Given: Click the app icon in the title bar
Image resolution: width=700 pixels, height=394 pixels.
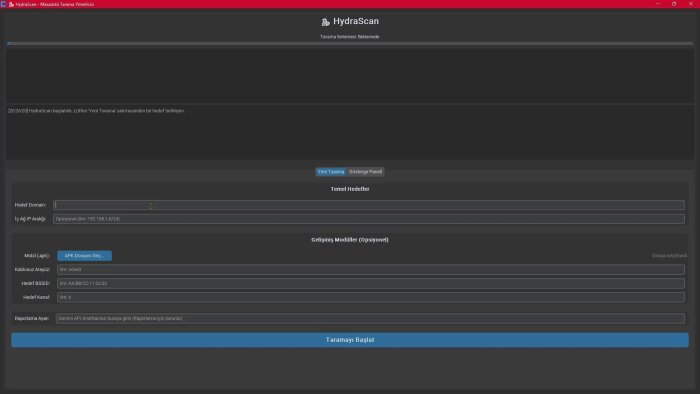Looking at the screenshot, I should coord(4,4).
